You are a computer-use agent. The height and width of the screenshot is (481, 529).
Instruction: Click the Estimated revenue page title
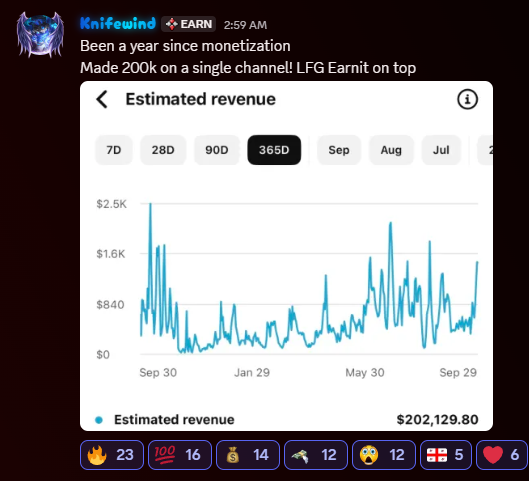click(200, 99)
